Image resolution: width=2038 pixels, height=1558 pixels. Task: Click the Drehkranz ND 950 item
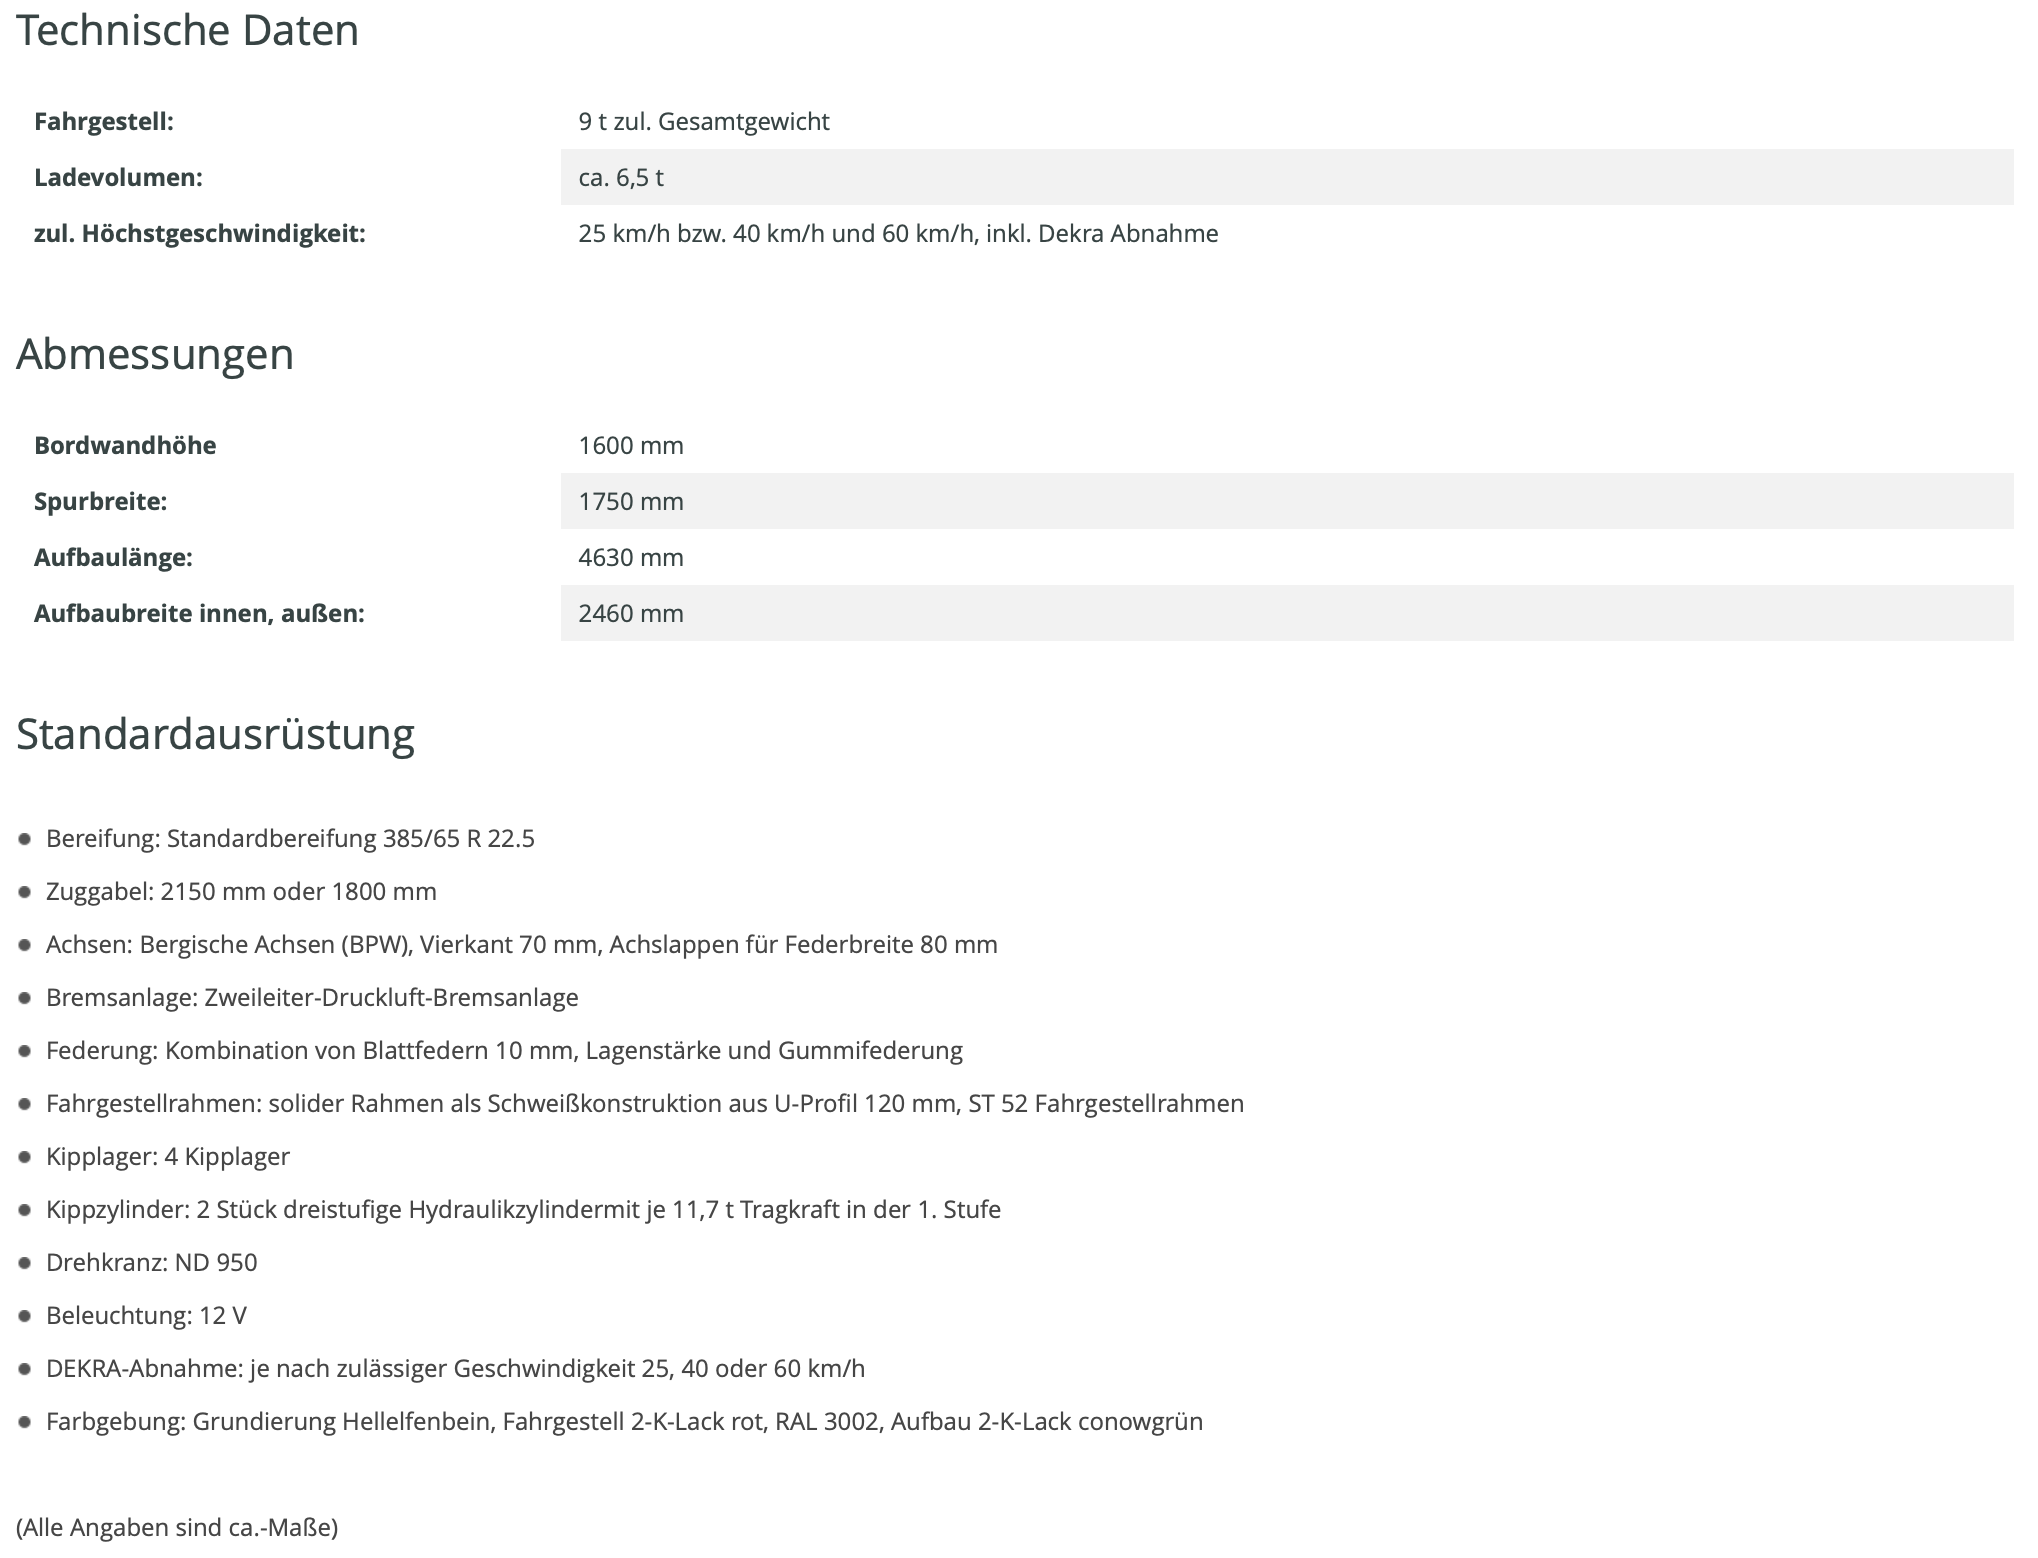[151, 1262]
